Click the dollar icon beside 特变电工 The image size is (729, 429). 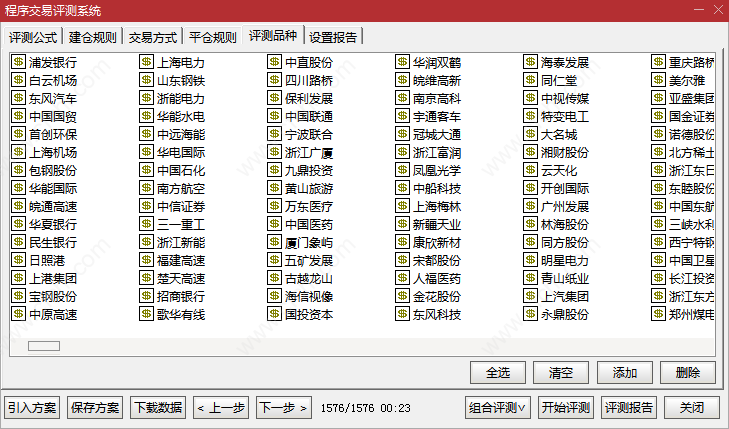tap(530, 116)
